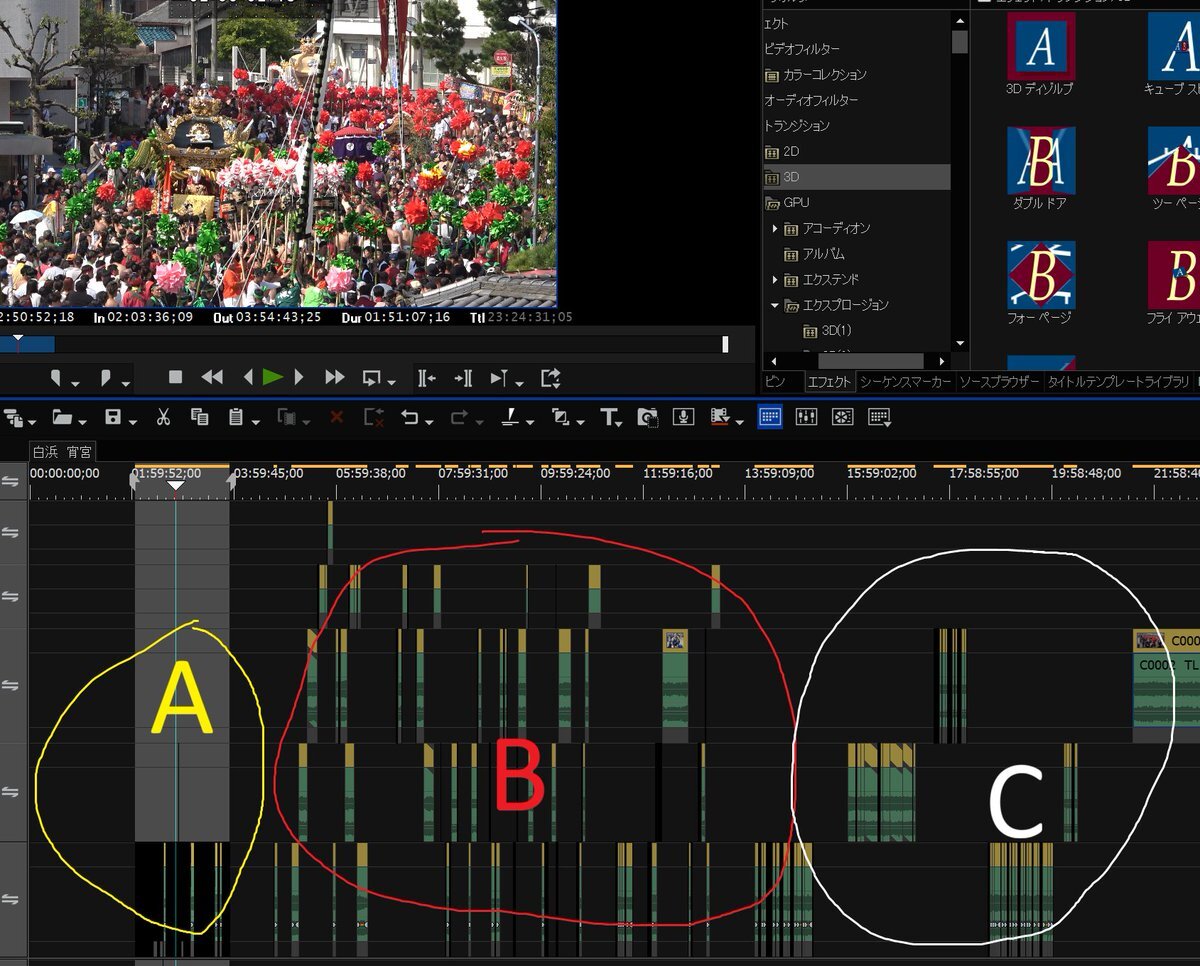Screen dimensions: 1200x966
Task: Click the camera-folder icon beside the T icon
Action: (x=648, y=418)
